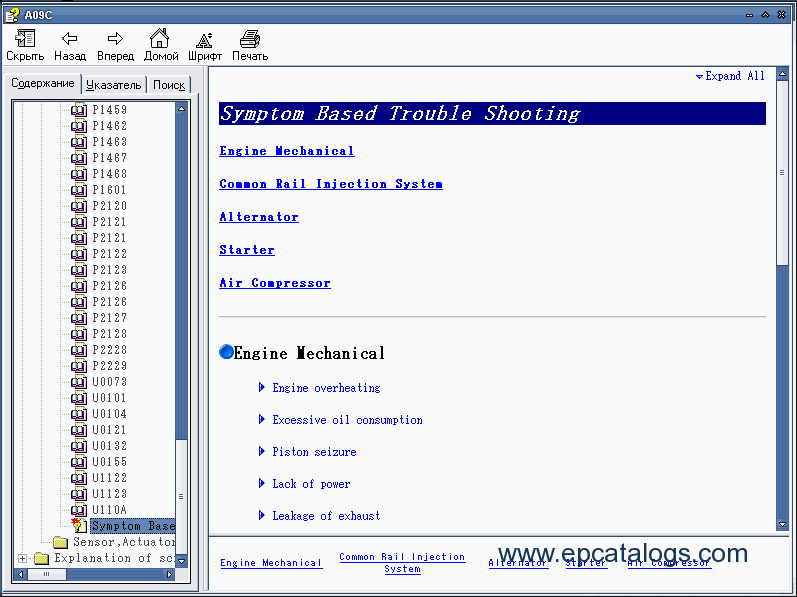
Task: Open the Домой (Home) page icon
Action: (160, 38)
